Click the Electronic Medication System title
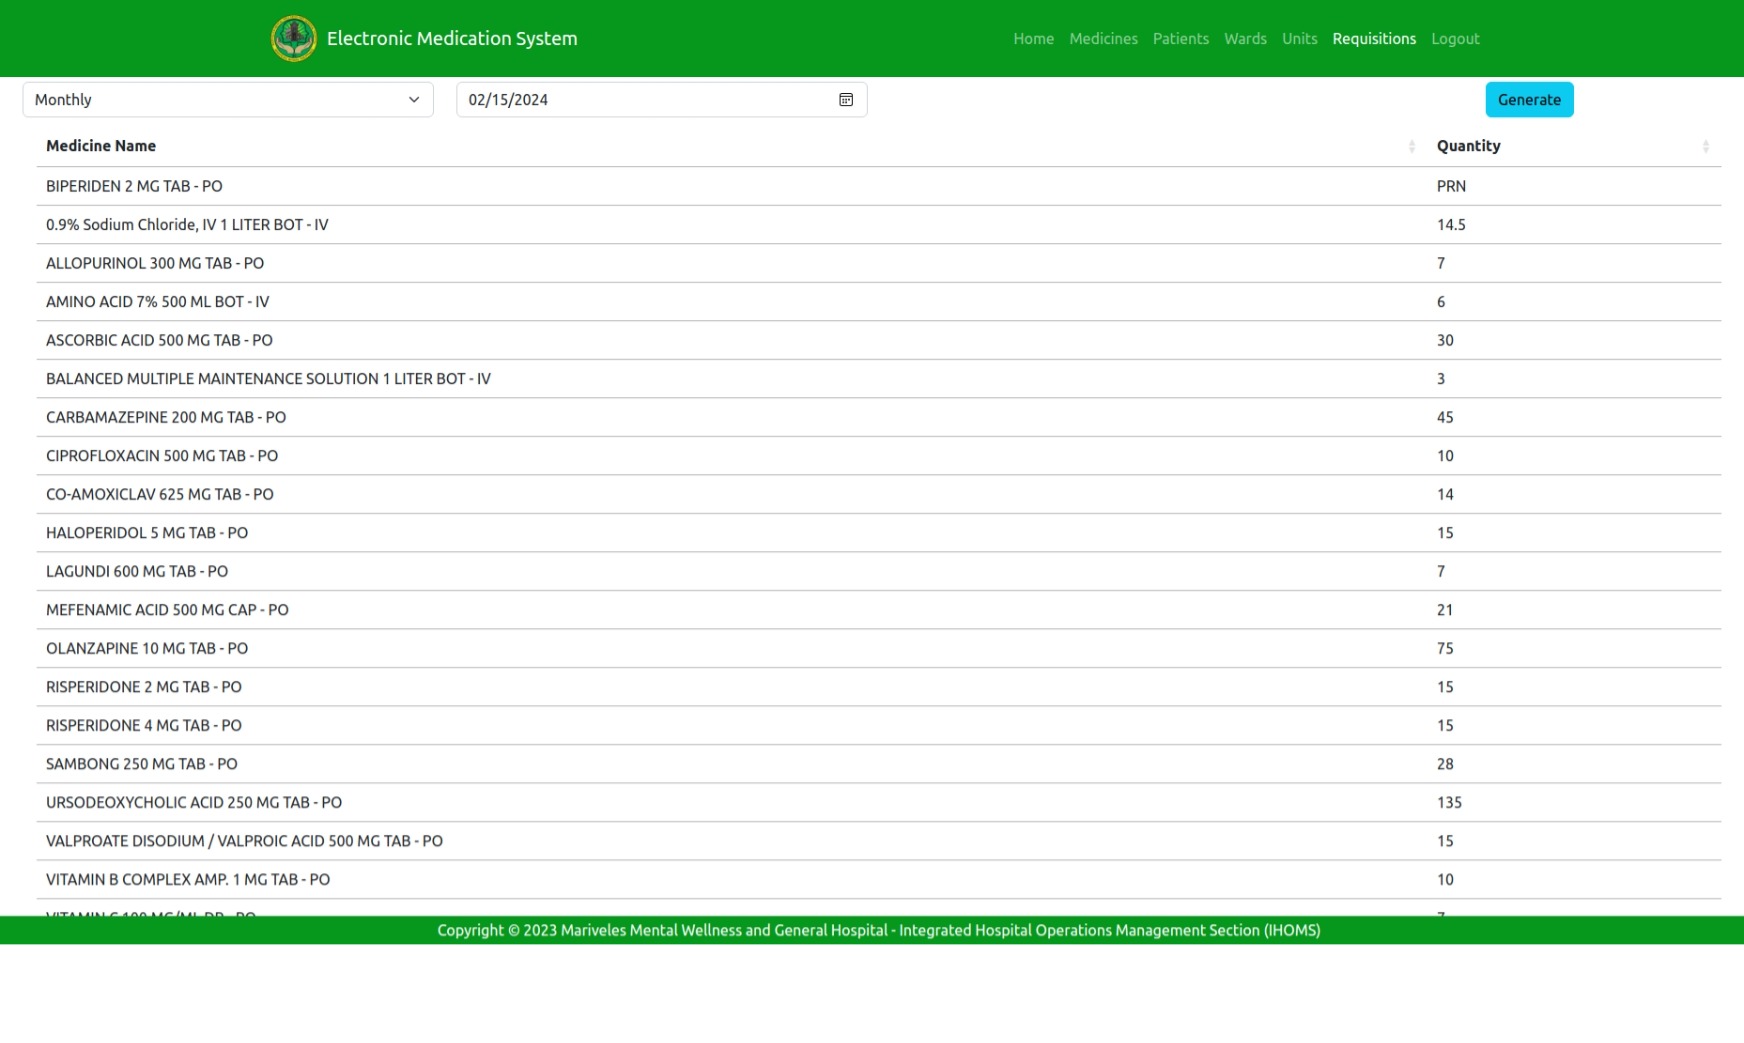Viewport: 1744px width, 1043px height. click(452, 39)
